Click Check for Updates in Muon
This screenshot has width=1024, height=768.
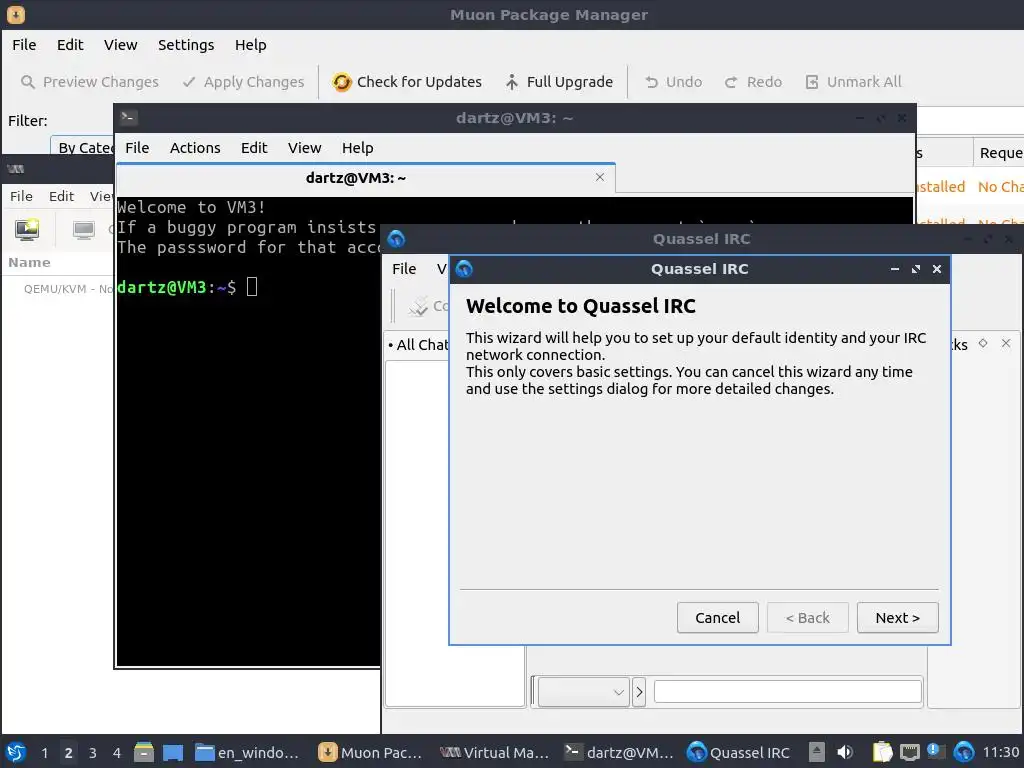point(407,82)
